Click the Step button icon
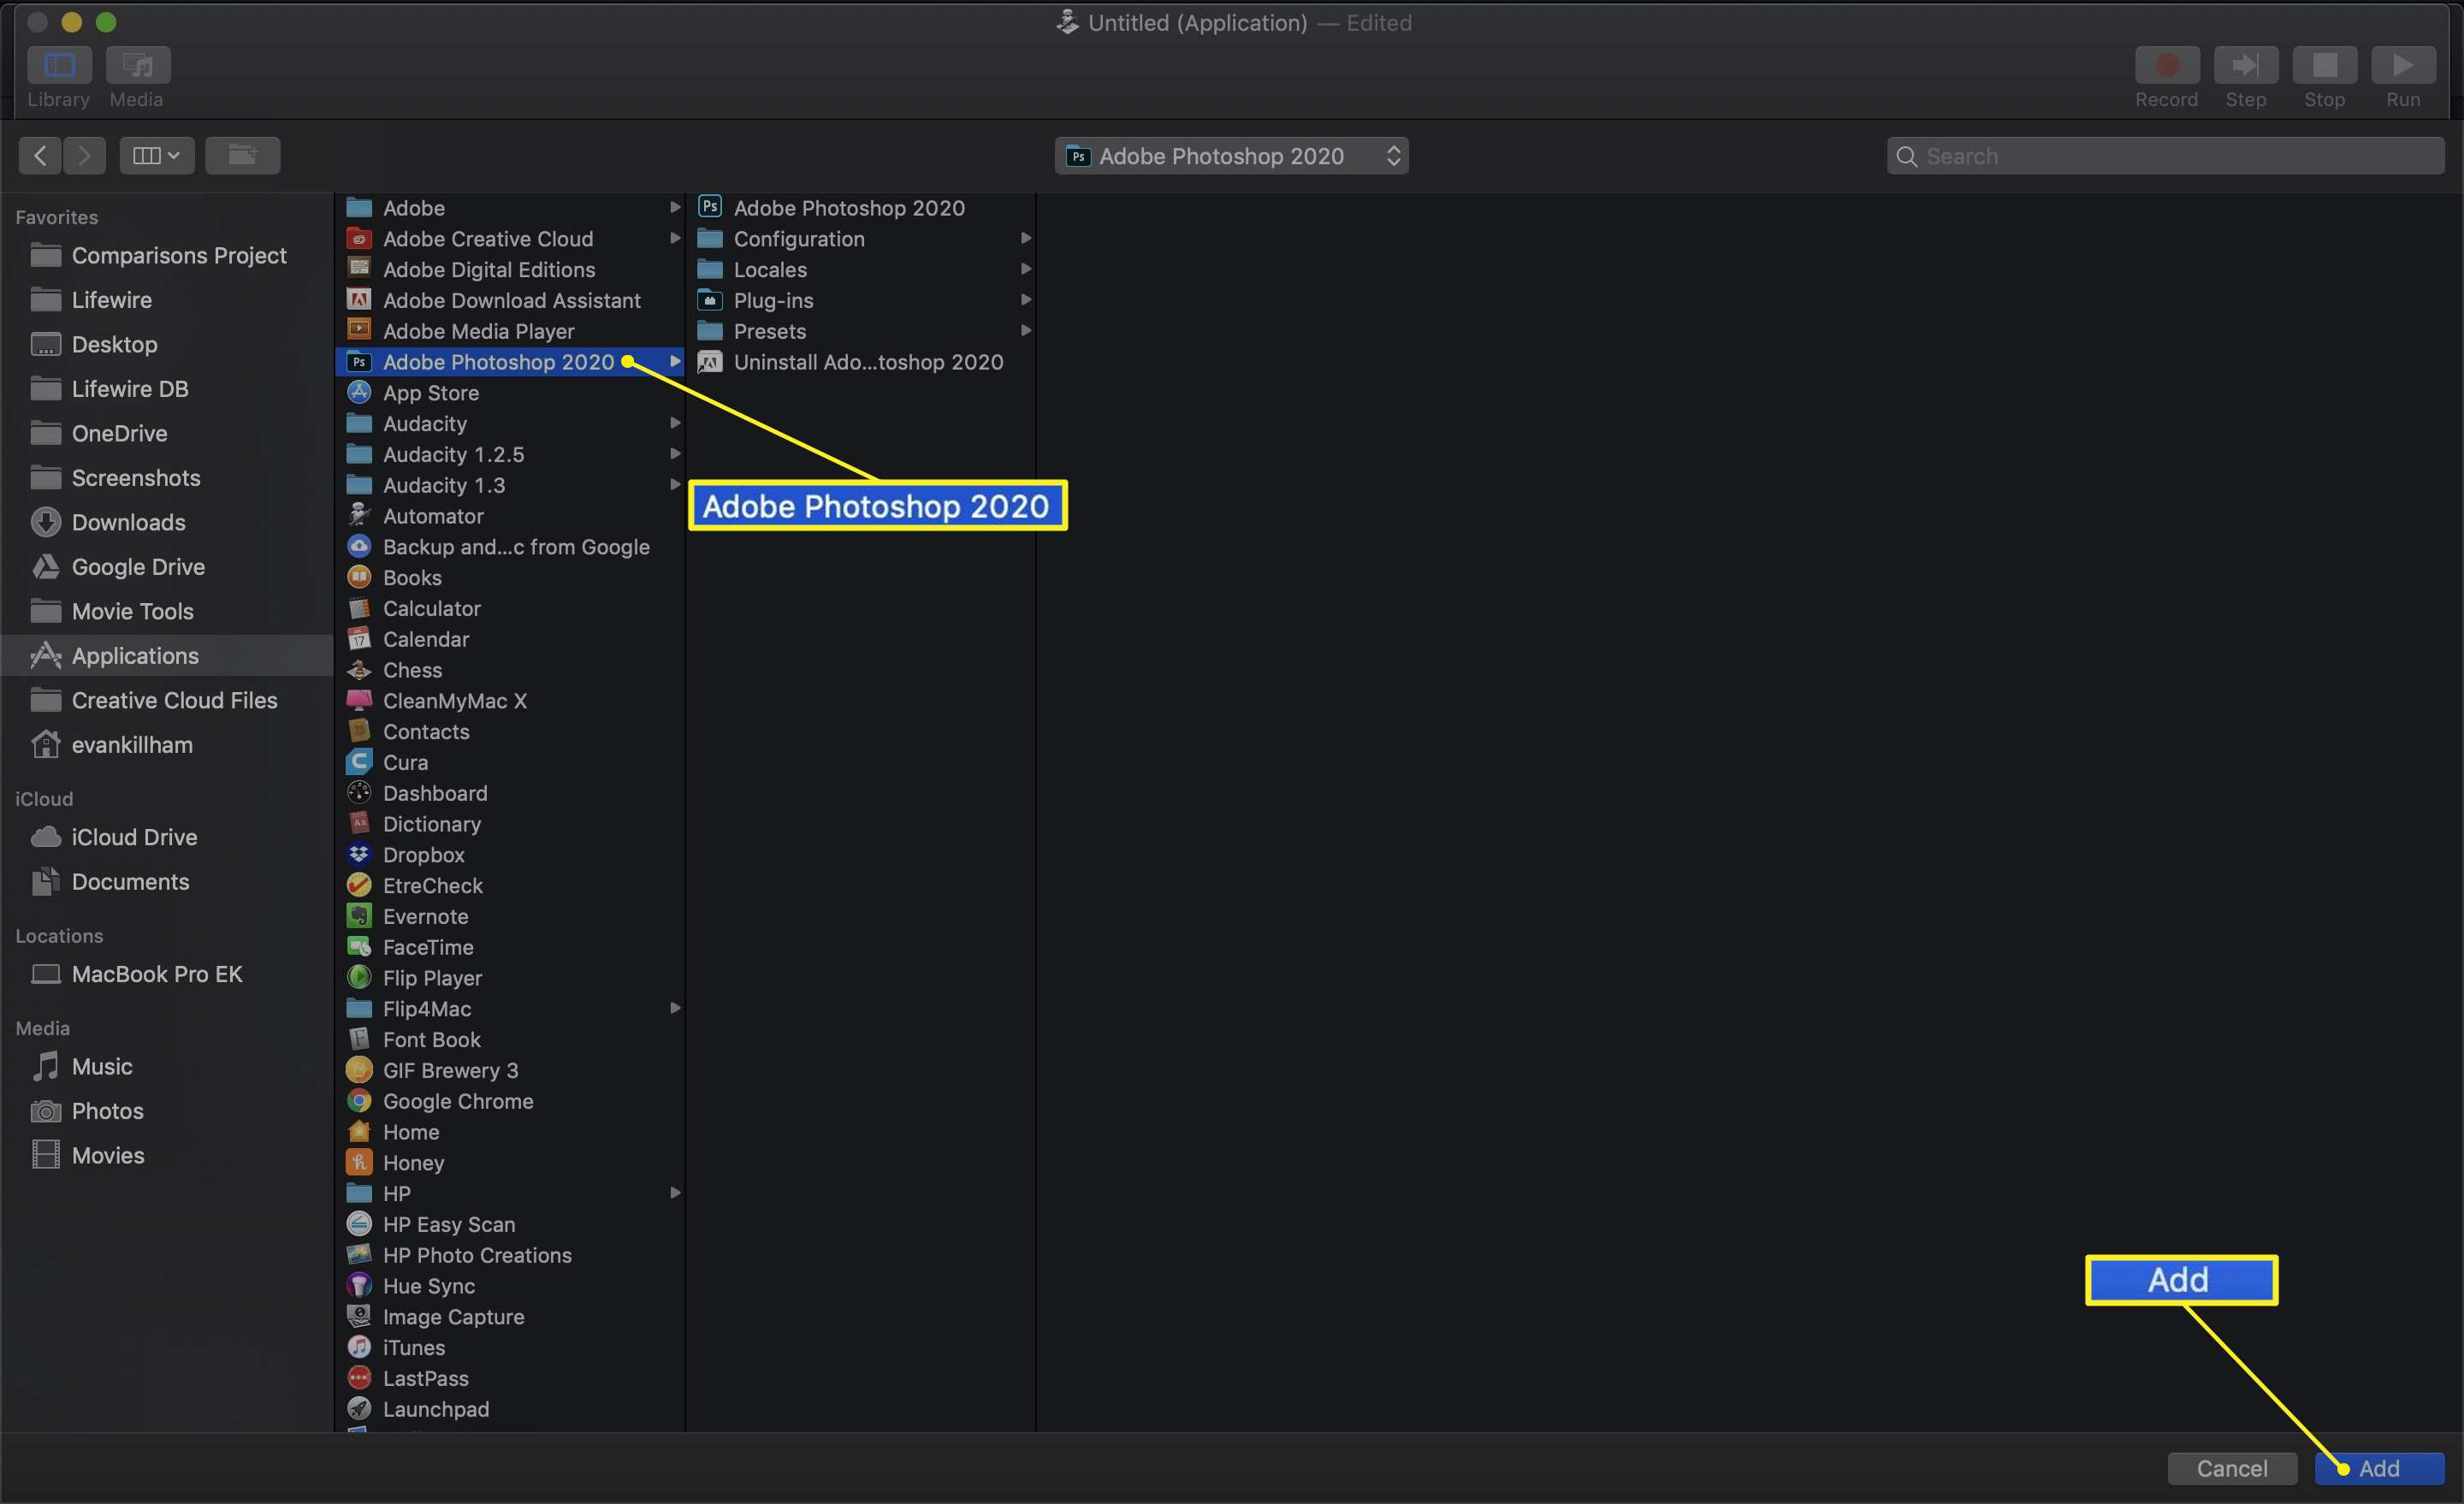The image size is (2464, 1504). point(2245,65)
